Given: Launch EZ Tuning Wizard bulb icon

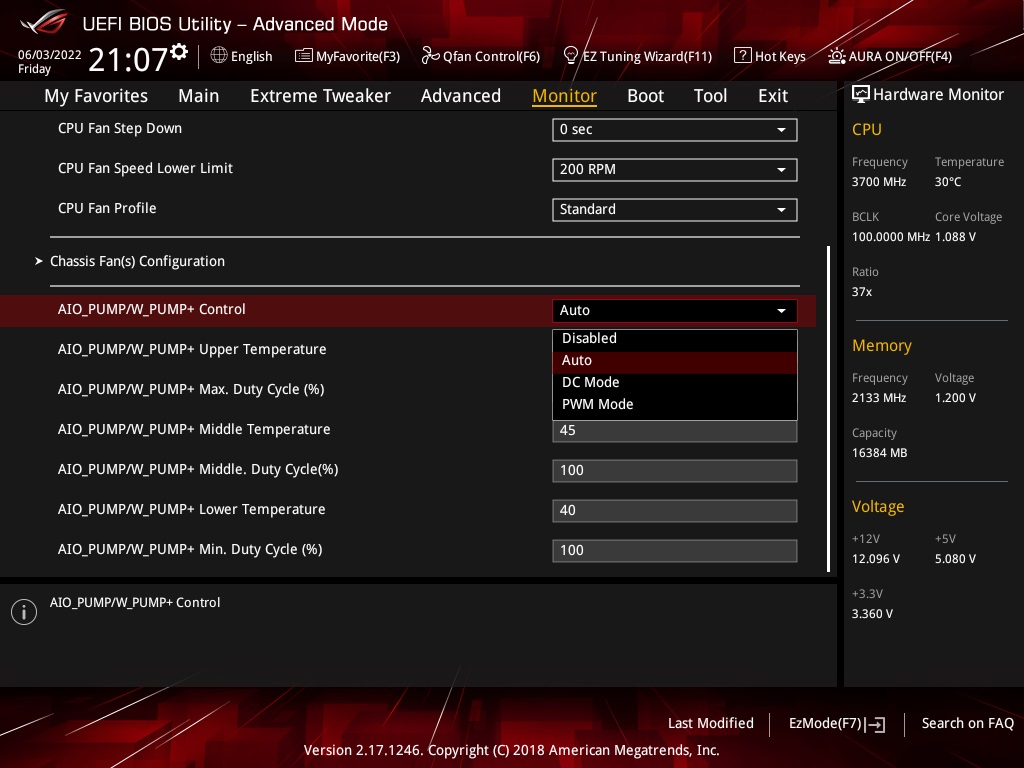Looking at the screenshot, I should tap(570, 56).
